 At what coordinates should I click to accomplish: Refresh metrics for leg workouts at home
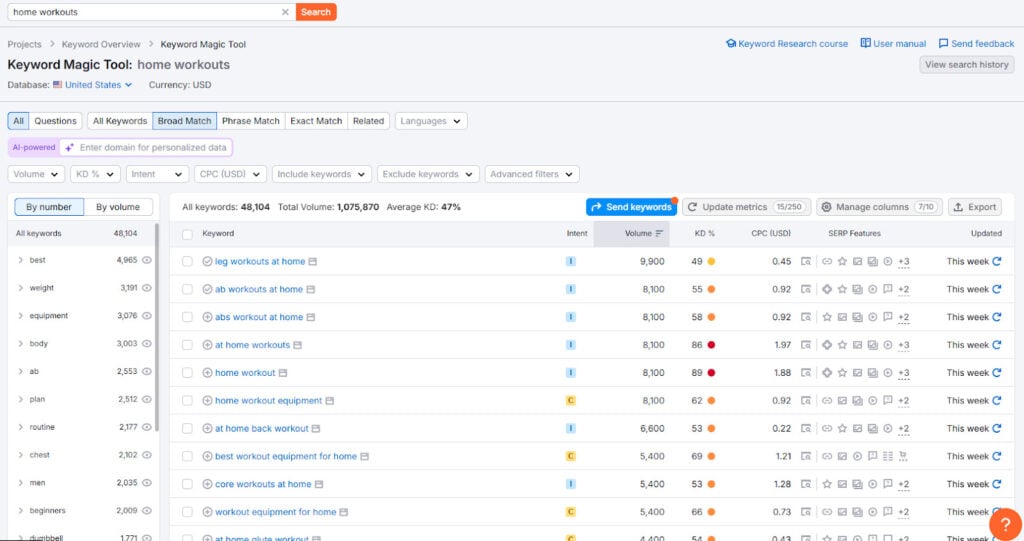coord(997,261)
